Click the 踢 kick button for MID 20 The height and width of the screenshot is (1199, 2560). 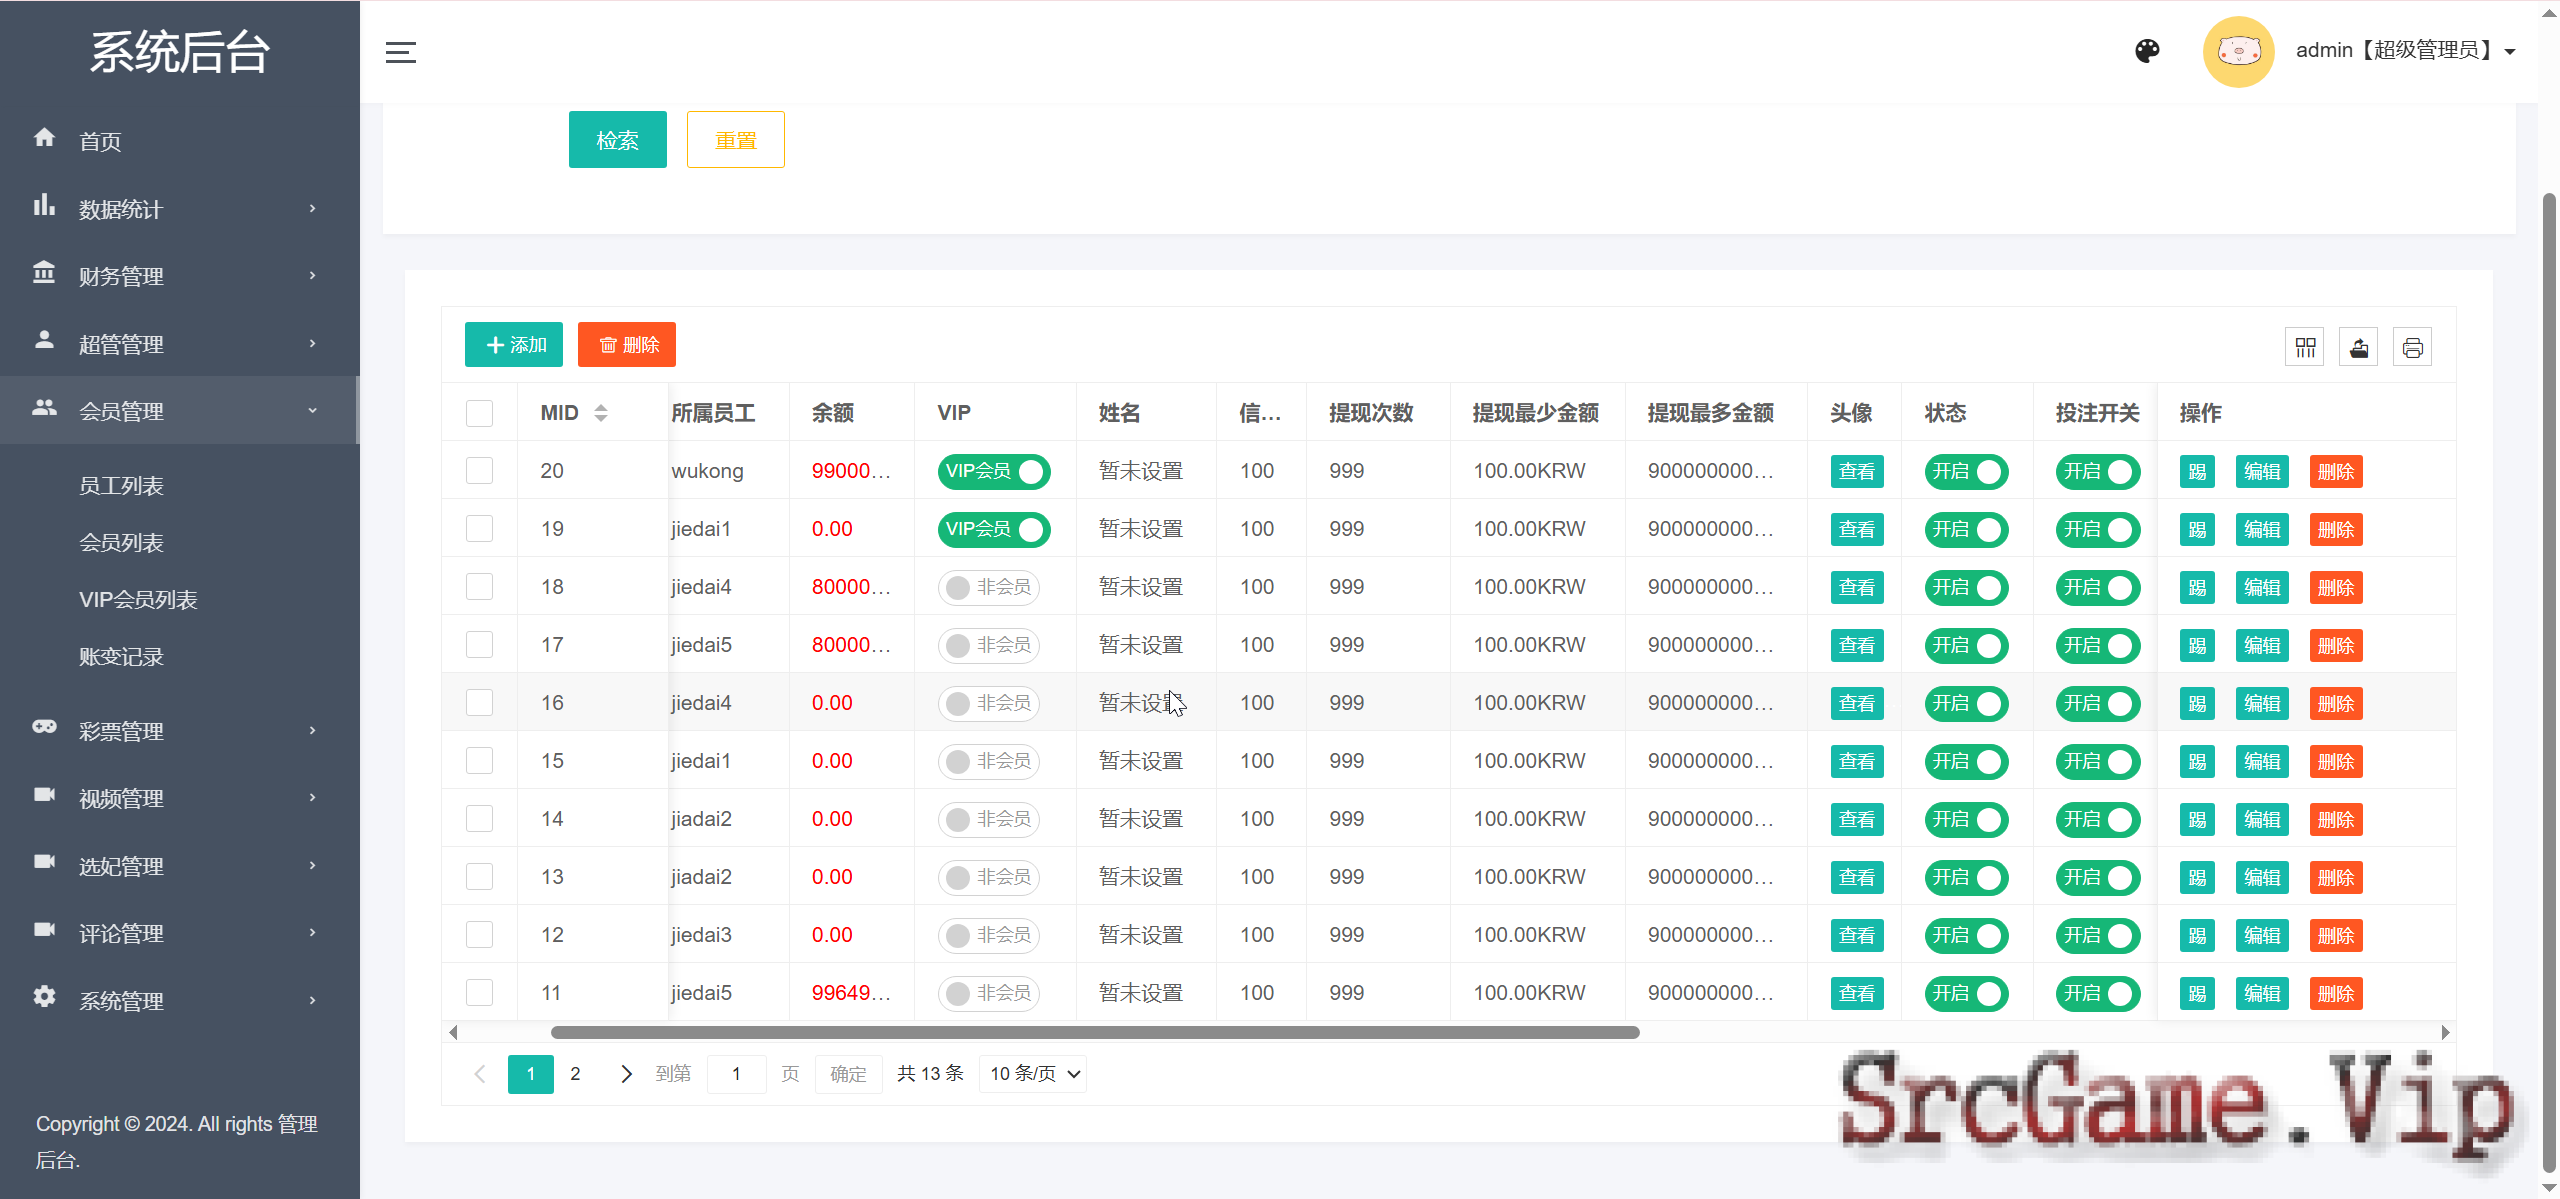[2197, 472]
